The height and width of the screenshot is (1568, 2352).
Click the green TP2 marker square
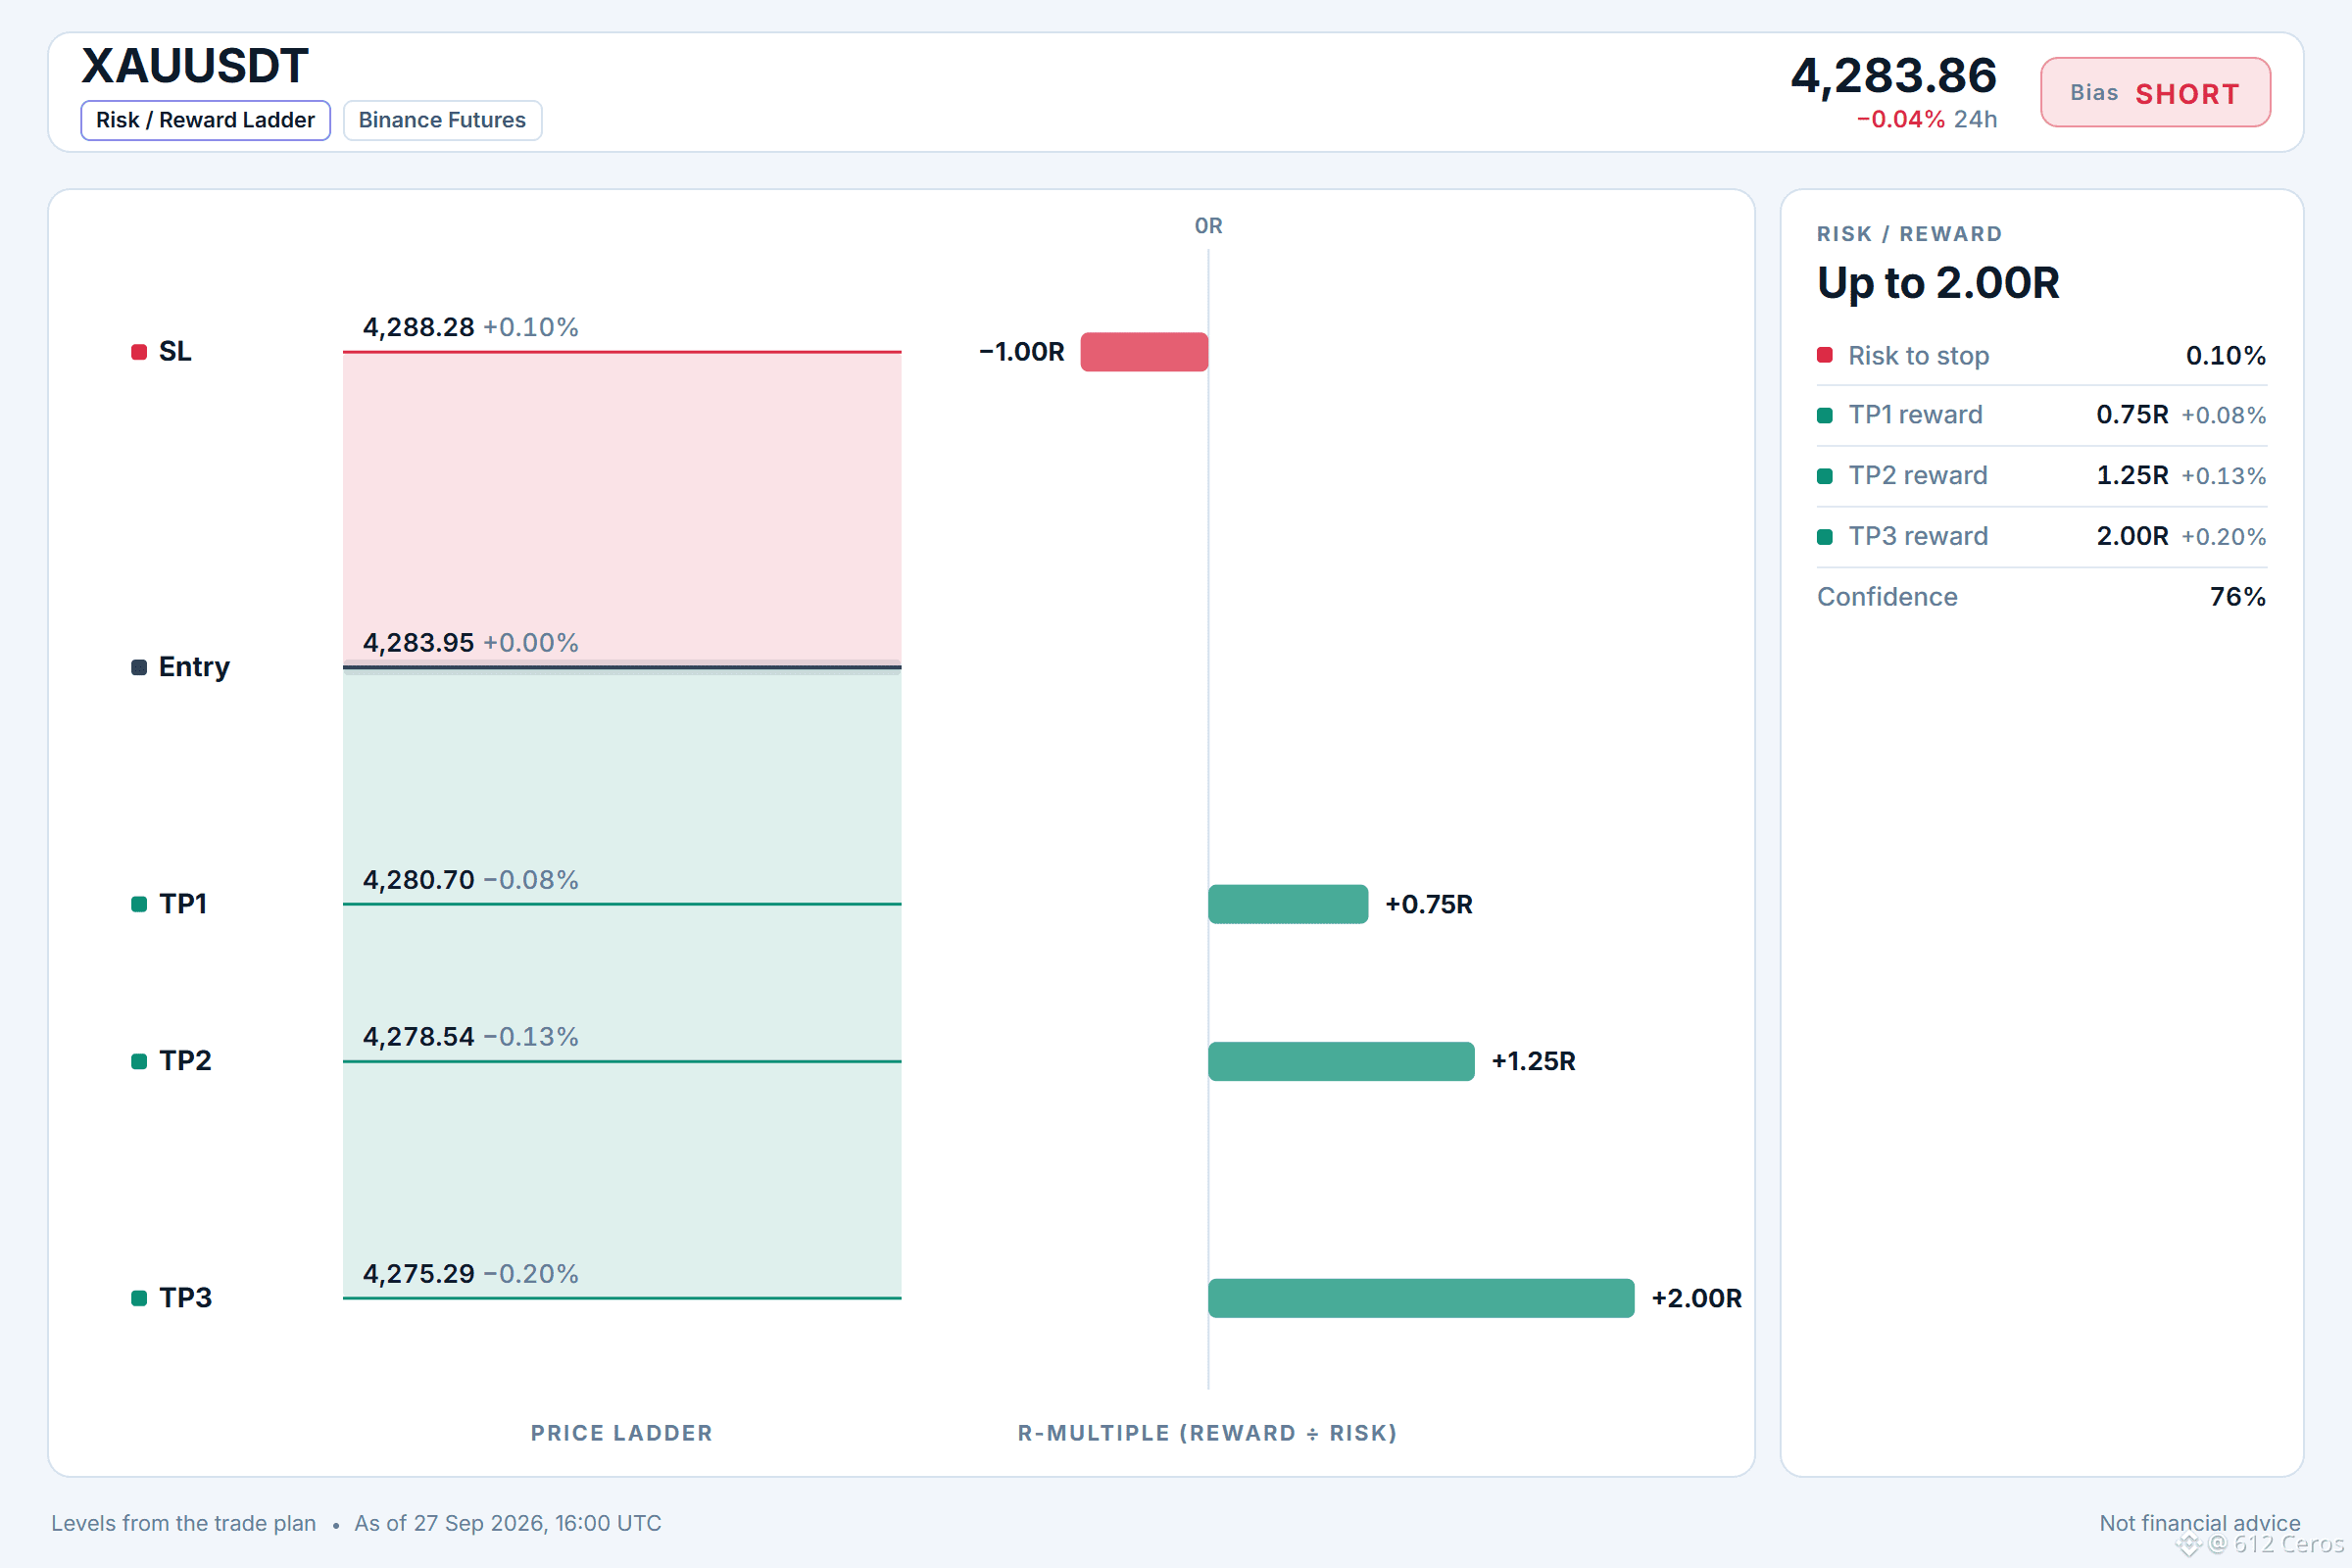pyautogui.click(x=139, y=1061)
